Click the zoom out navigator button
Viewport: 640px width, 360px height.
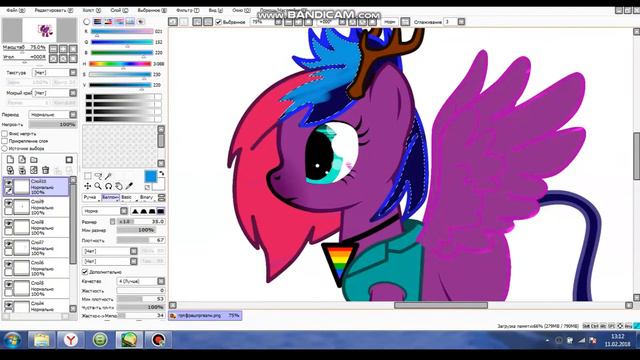[53, 49]
